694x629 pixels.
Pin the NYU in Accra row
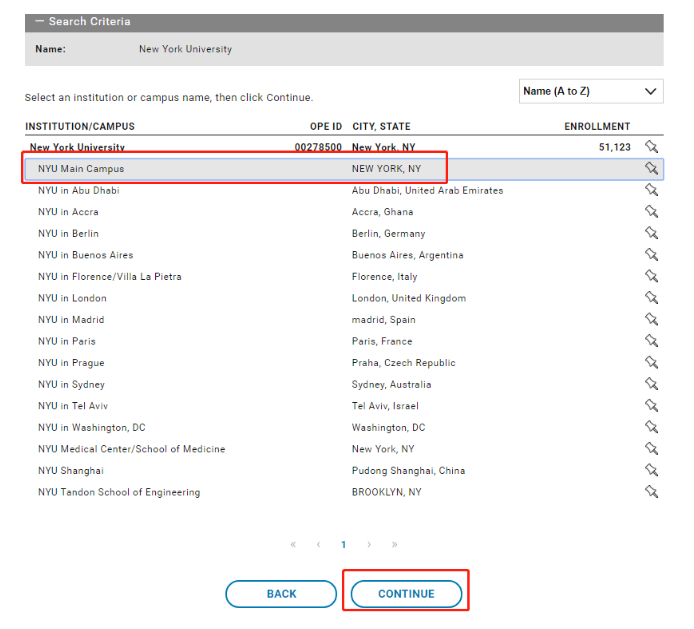point(651,212)
